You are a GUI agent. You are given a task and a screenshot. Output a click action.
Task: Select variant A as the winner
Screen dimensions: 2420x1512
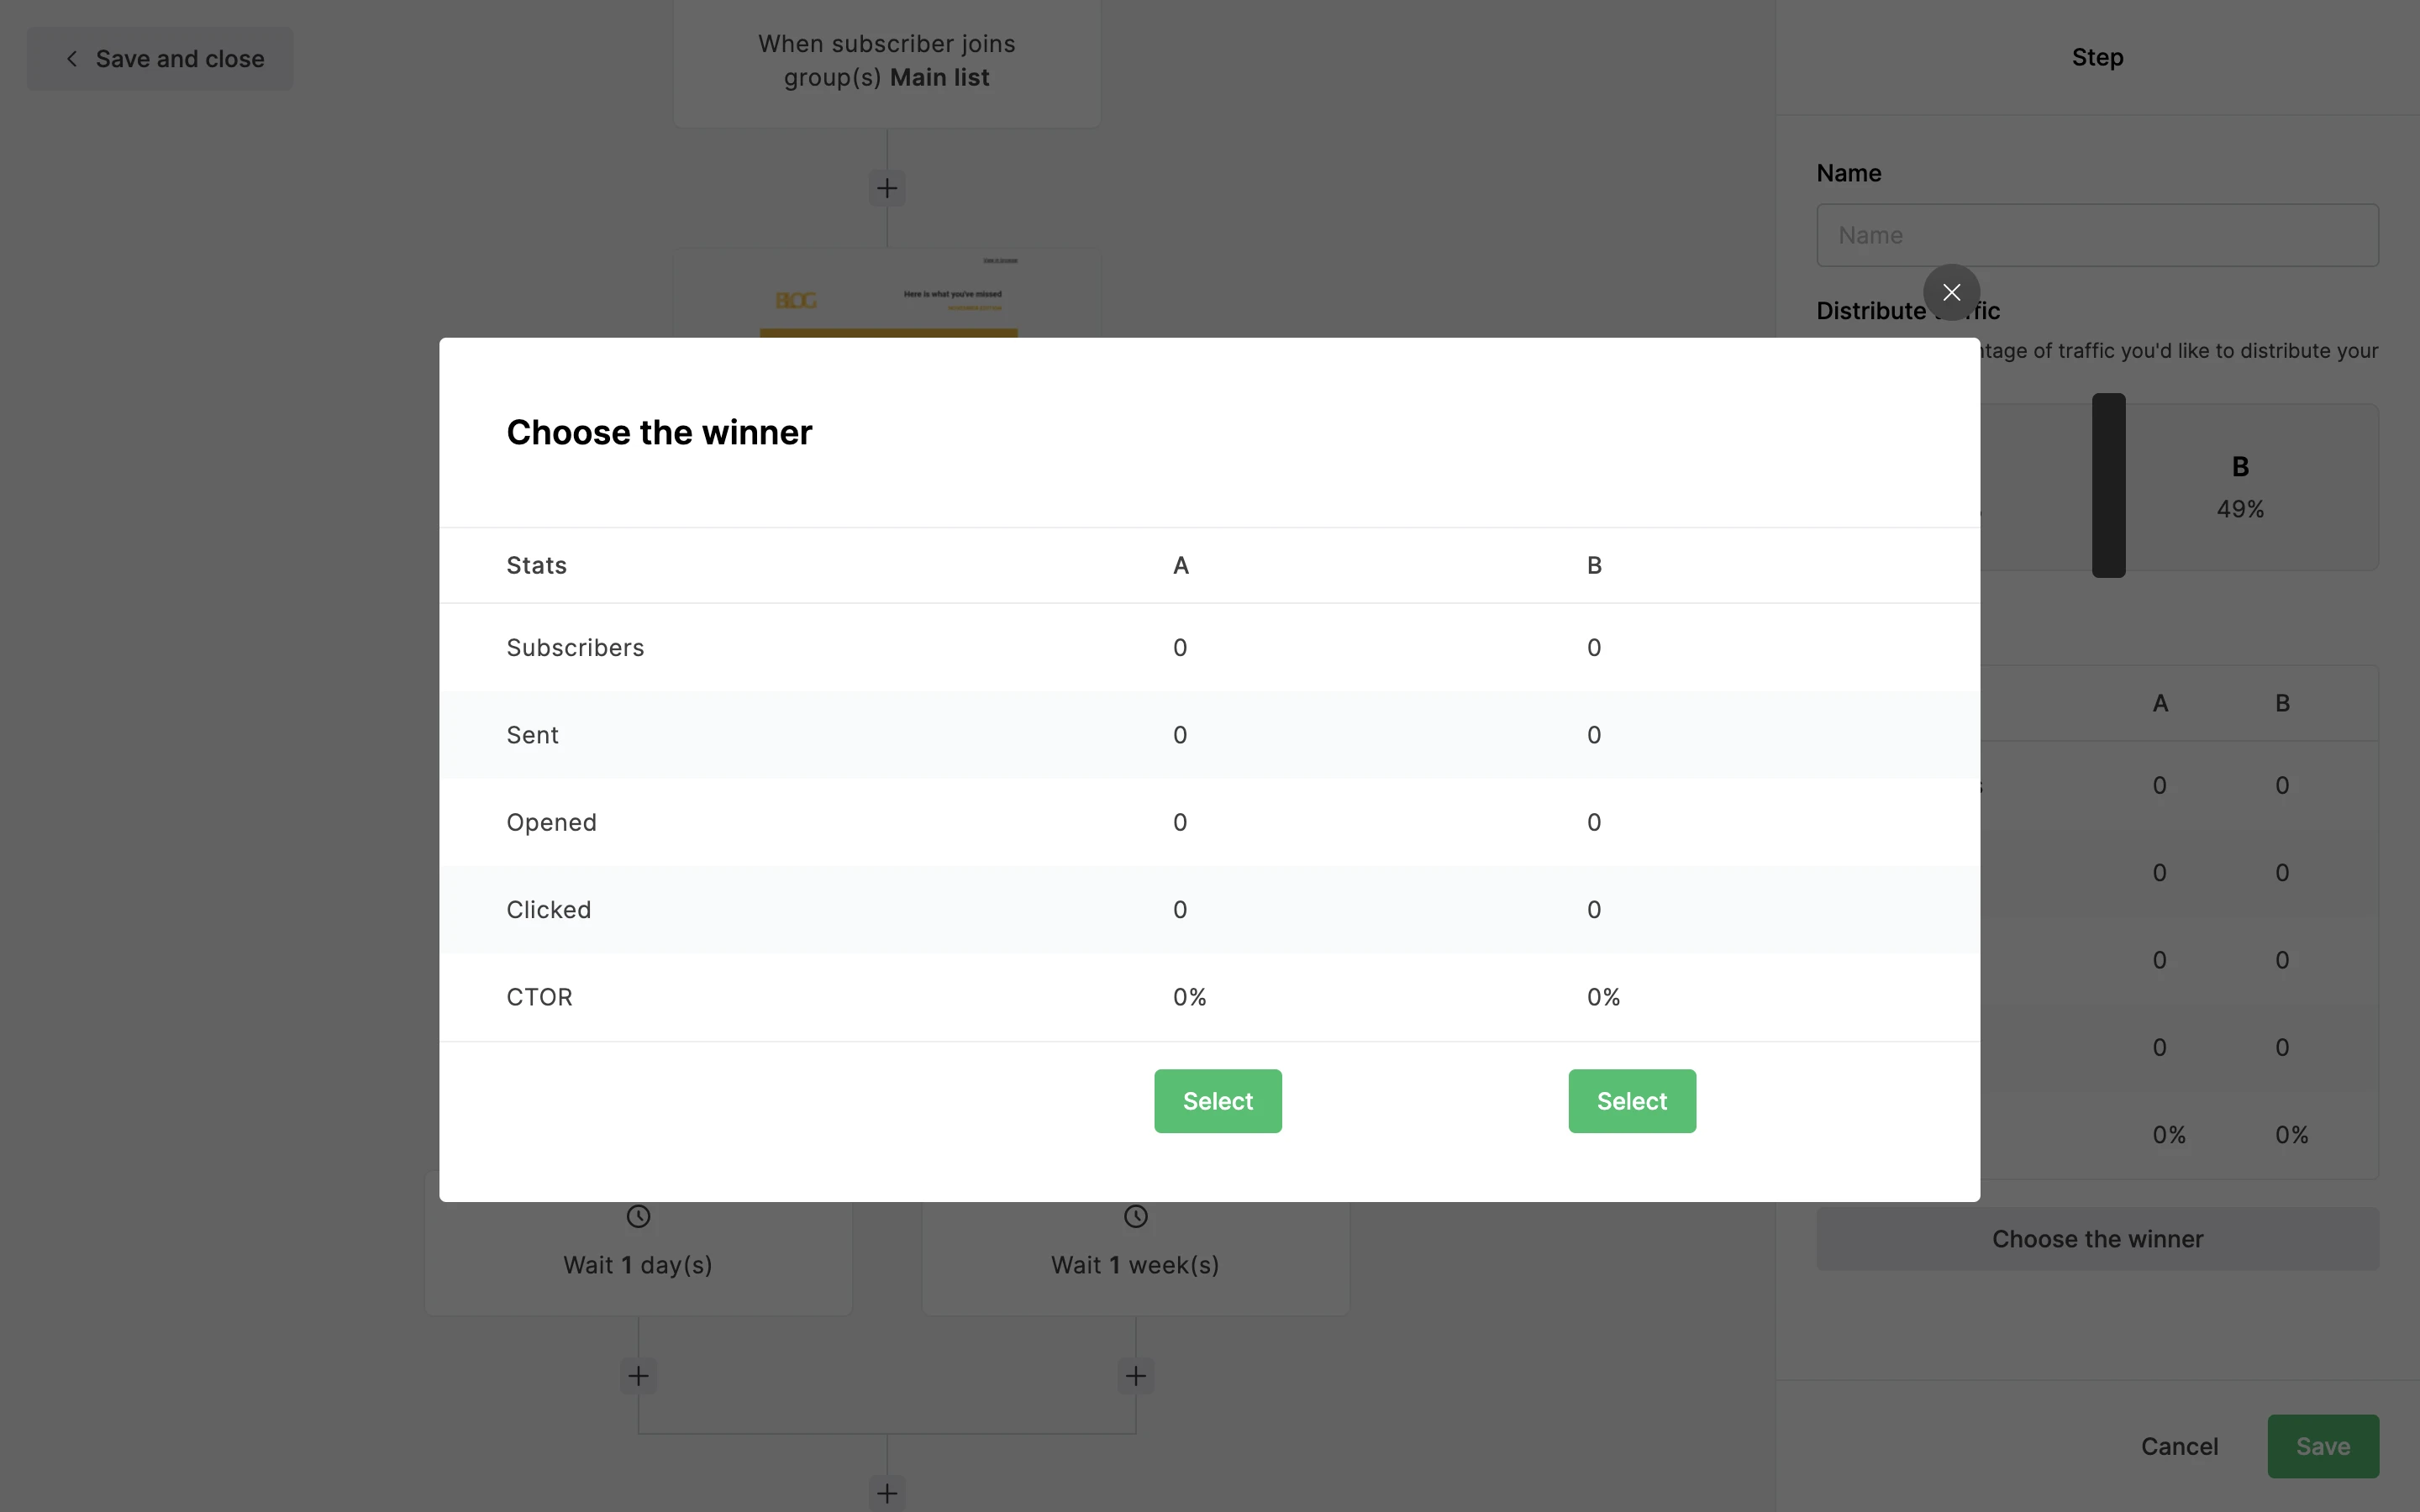[x=1217, y=1101]
